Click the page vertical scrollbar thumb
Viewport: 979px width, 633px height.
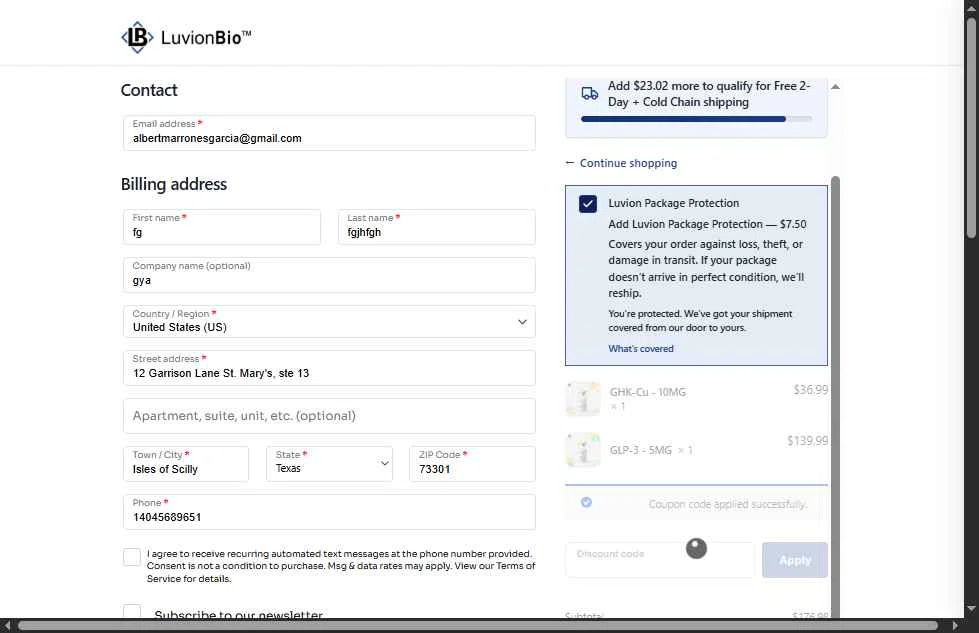[971, 128]
